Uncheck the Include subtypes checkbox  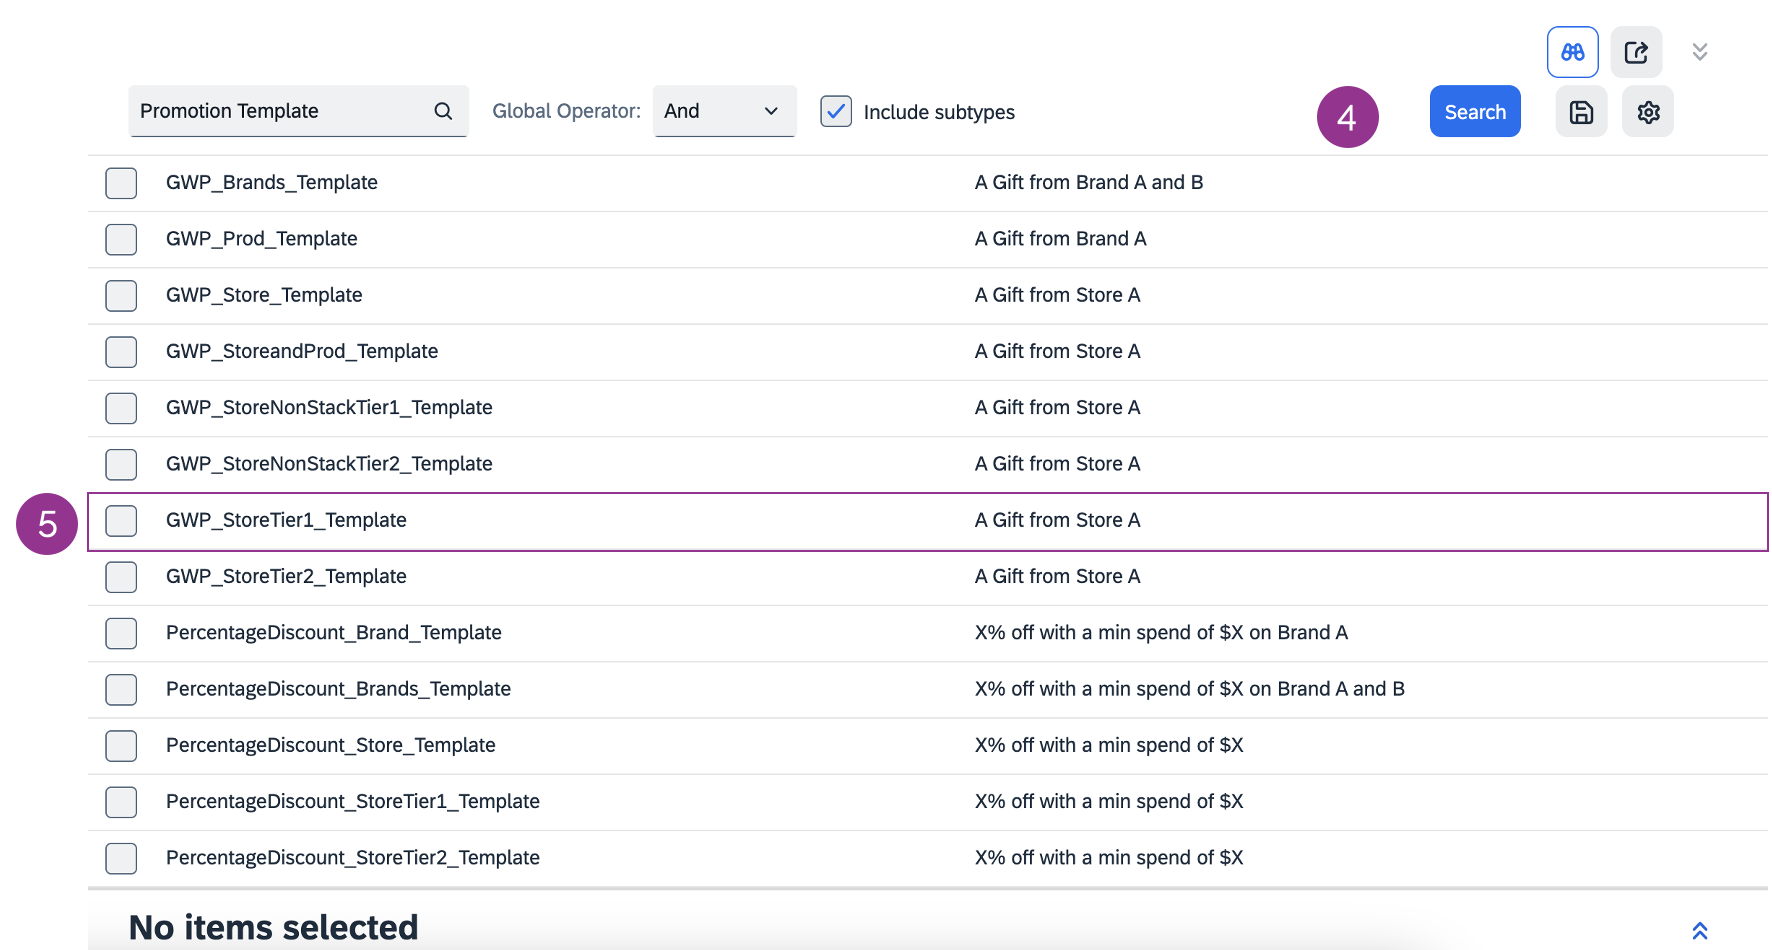click(836, 111)
